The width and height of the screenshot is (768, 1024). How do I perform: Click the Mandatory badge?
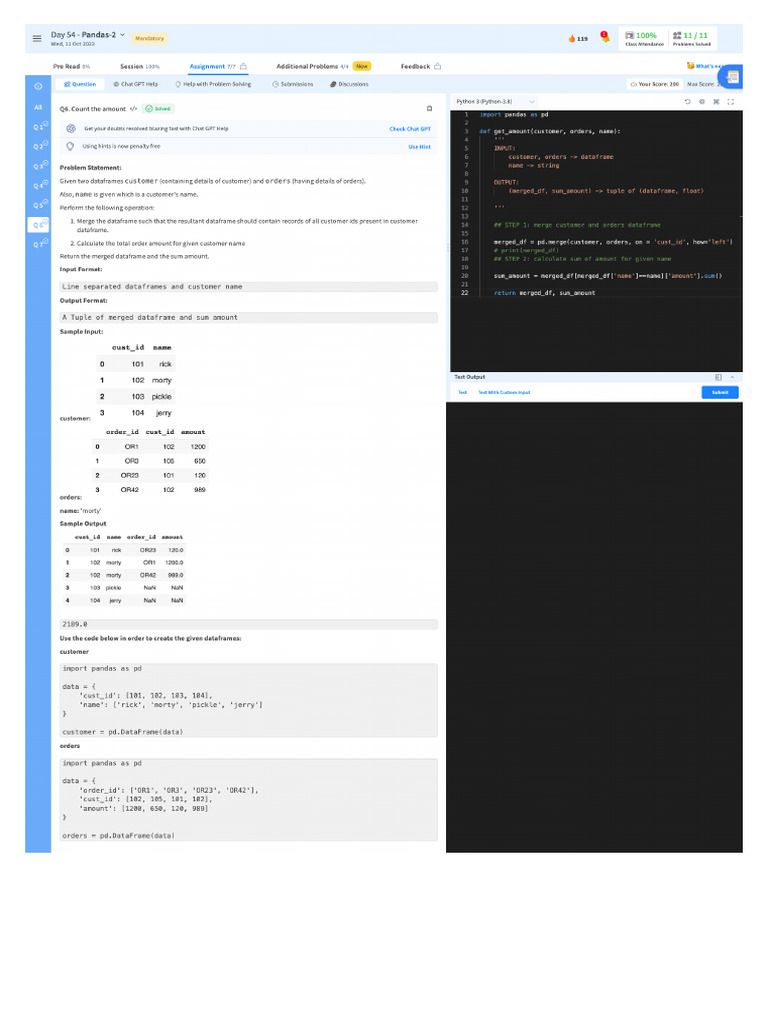coord(150,39)
